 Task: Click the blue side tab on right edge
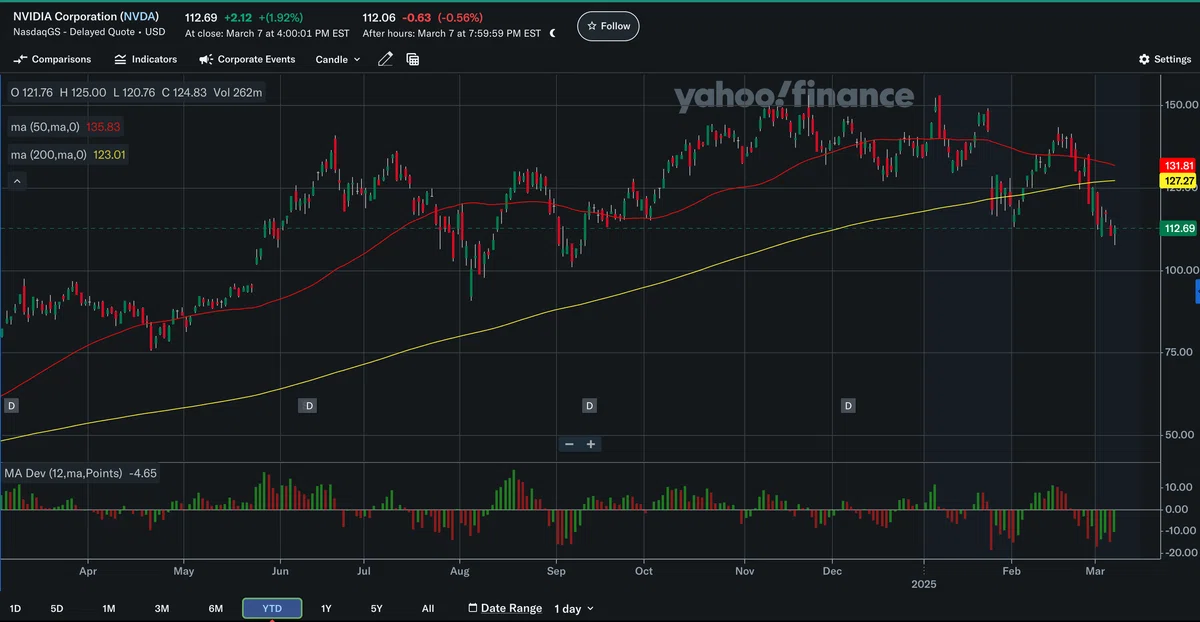tap(1197, 293)
